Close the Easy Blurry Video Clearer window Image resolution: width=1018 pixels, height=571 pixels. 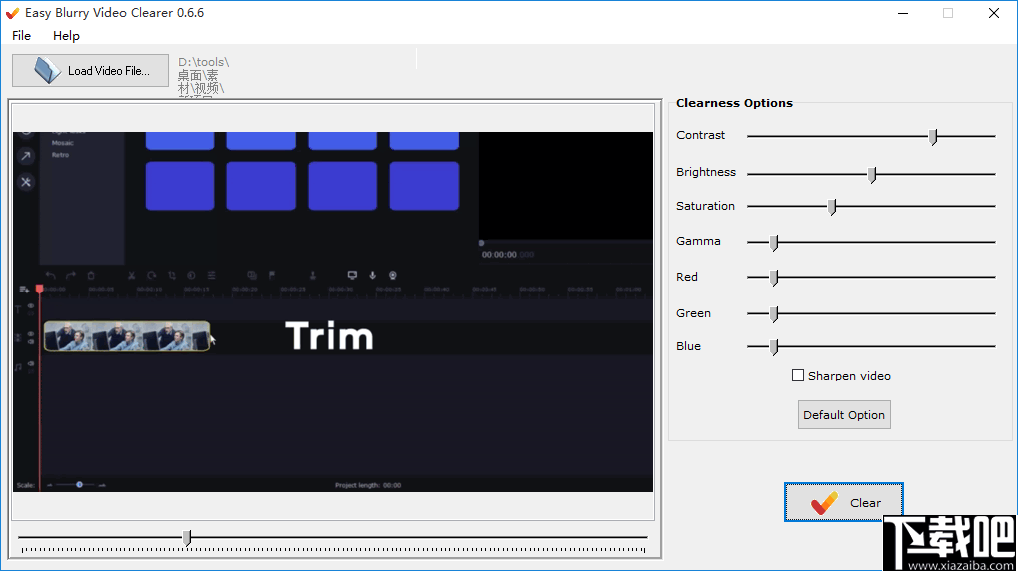click(x=994, y=13)
